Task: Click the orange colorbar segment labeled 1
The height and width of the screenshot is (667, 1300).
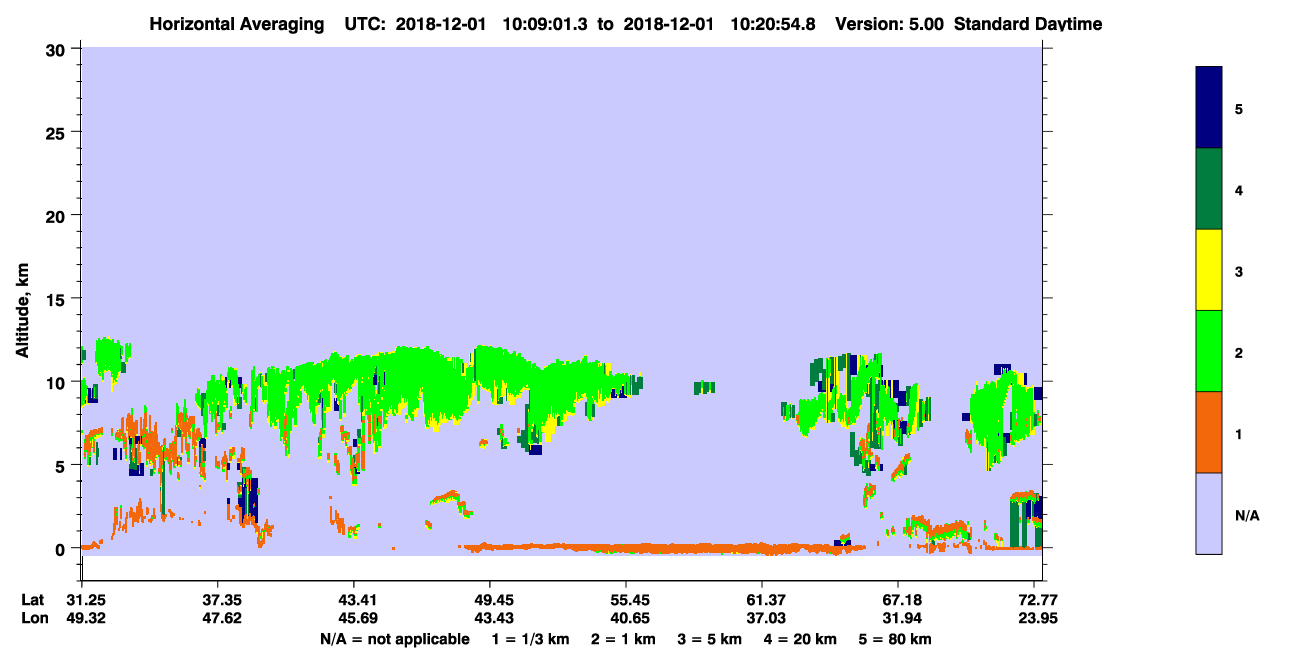Action: [x=1209, y=432]
